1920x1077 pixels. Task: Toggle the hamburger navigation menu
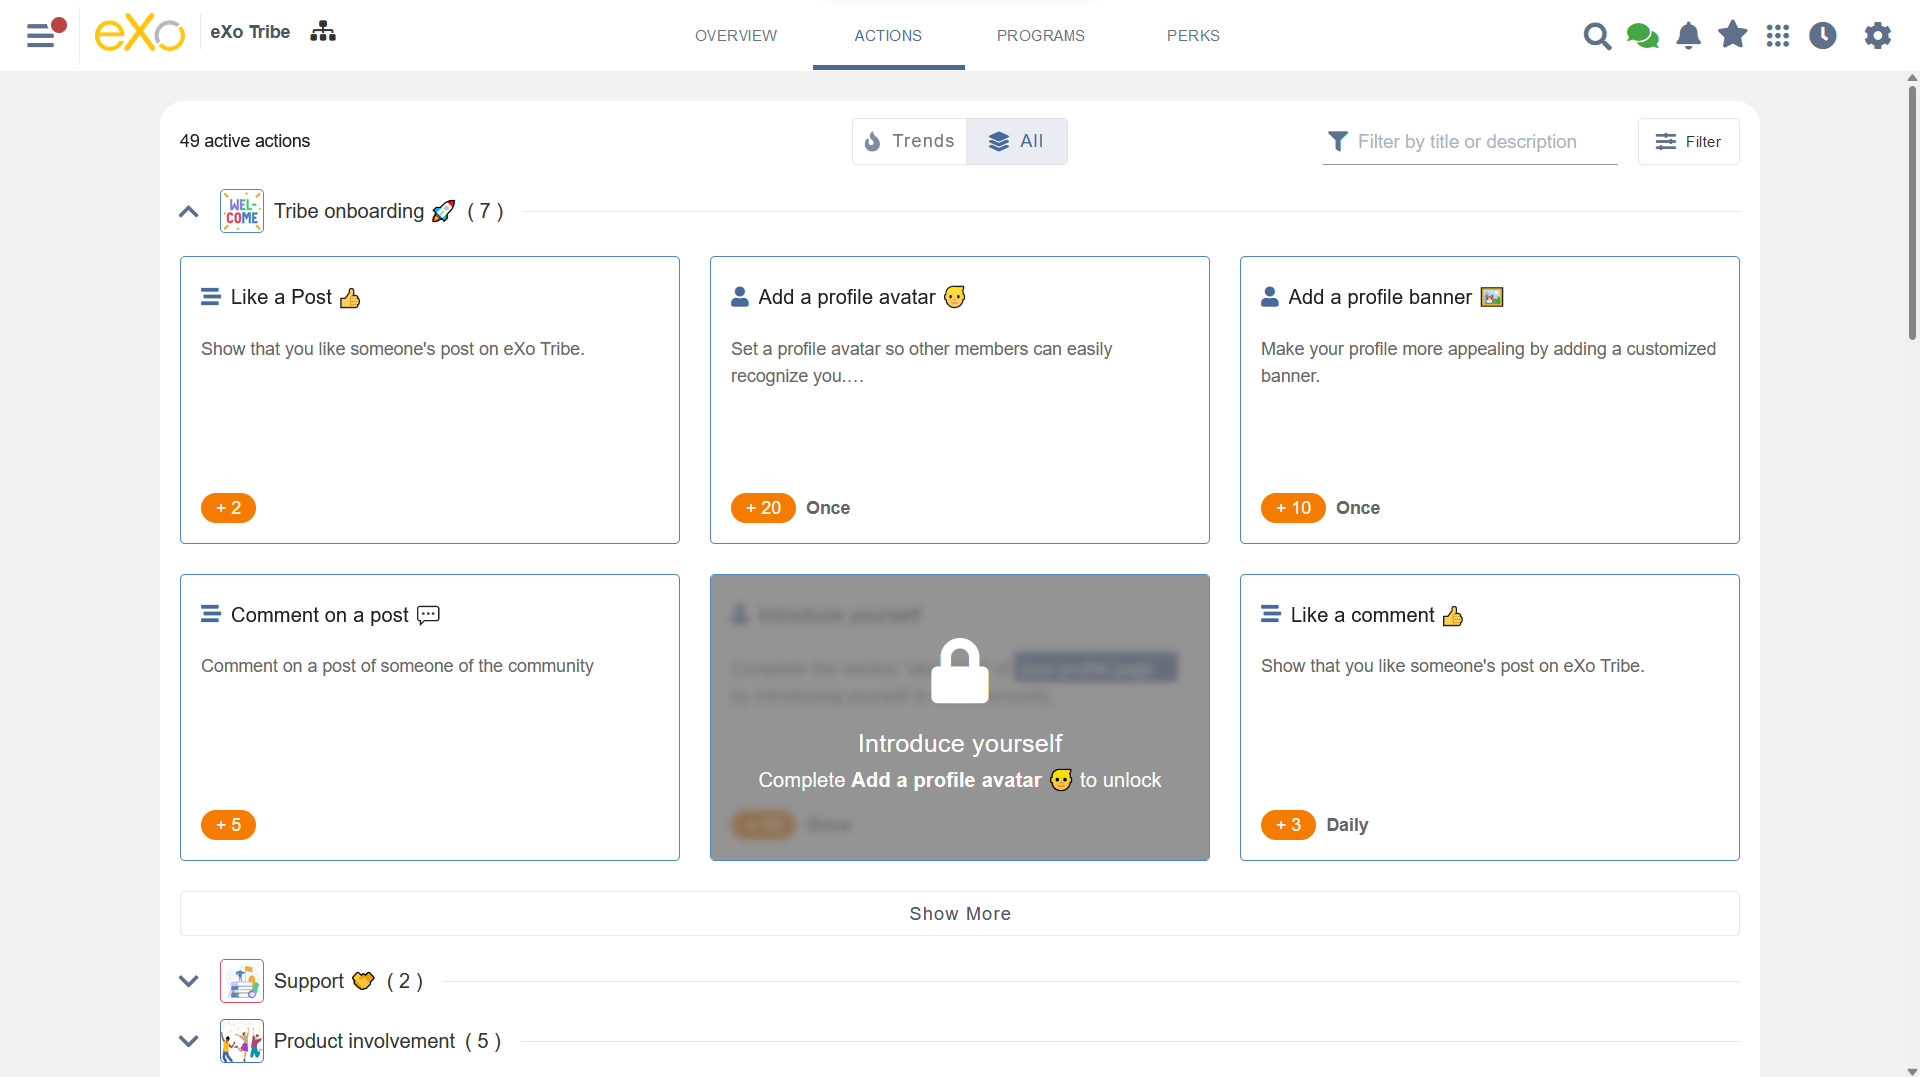(x=41, y=35)
